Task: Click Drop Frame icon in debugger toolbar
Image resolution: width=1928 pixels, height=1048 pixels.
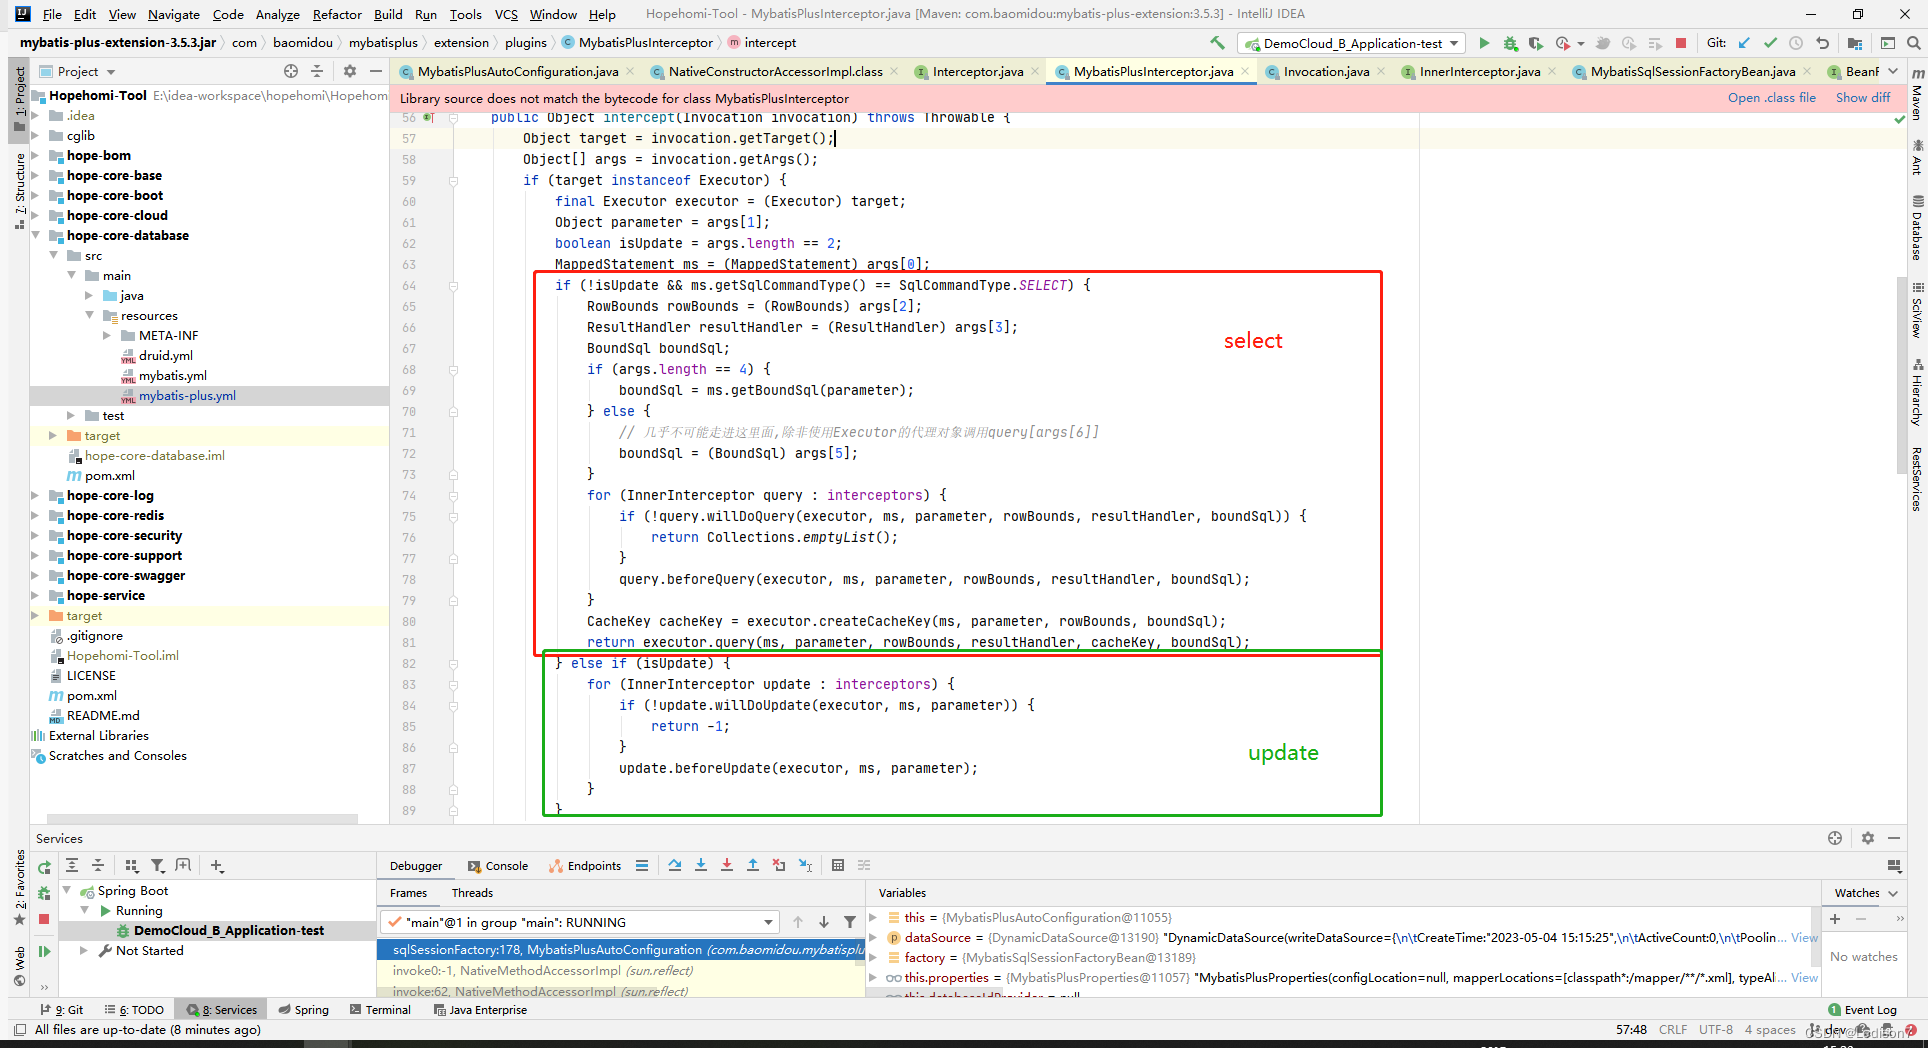Action: point(779,865)
